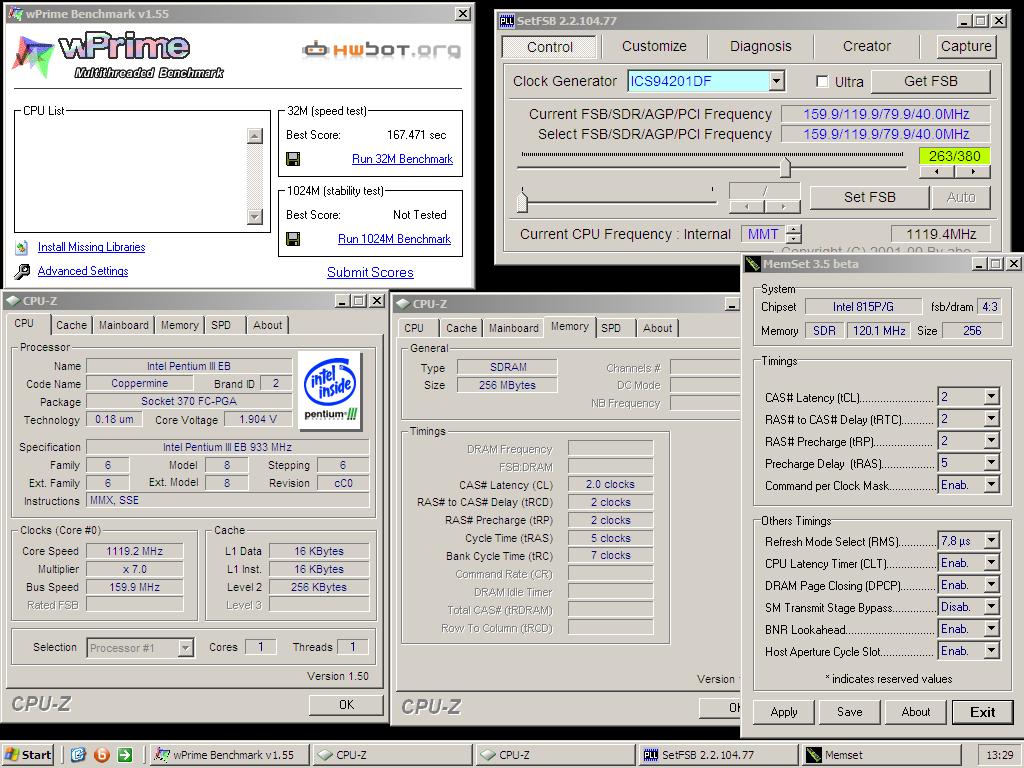Open Internet Explorer quick launch icon
Image resolution: width=1024 pixels, height=768 pixels.
78,755
